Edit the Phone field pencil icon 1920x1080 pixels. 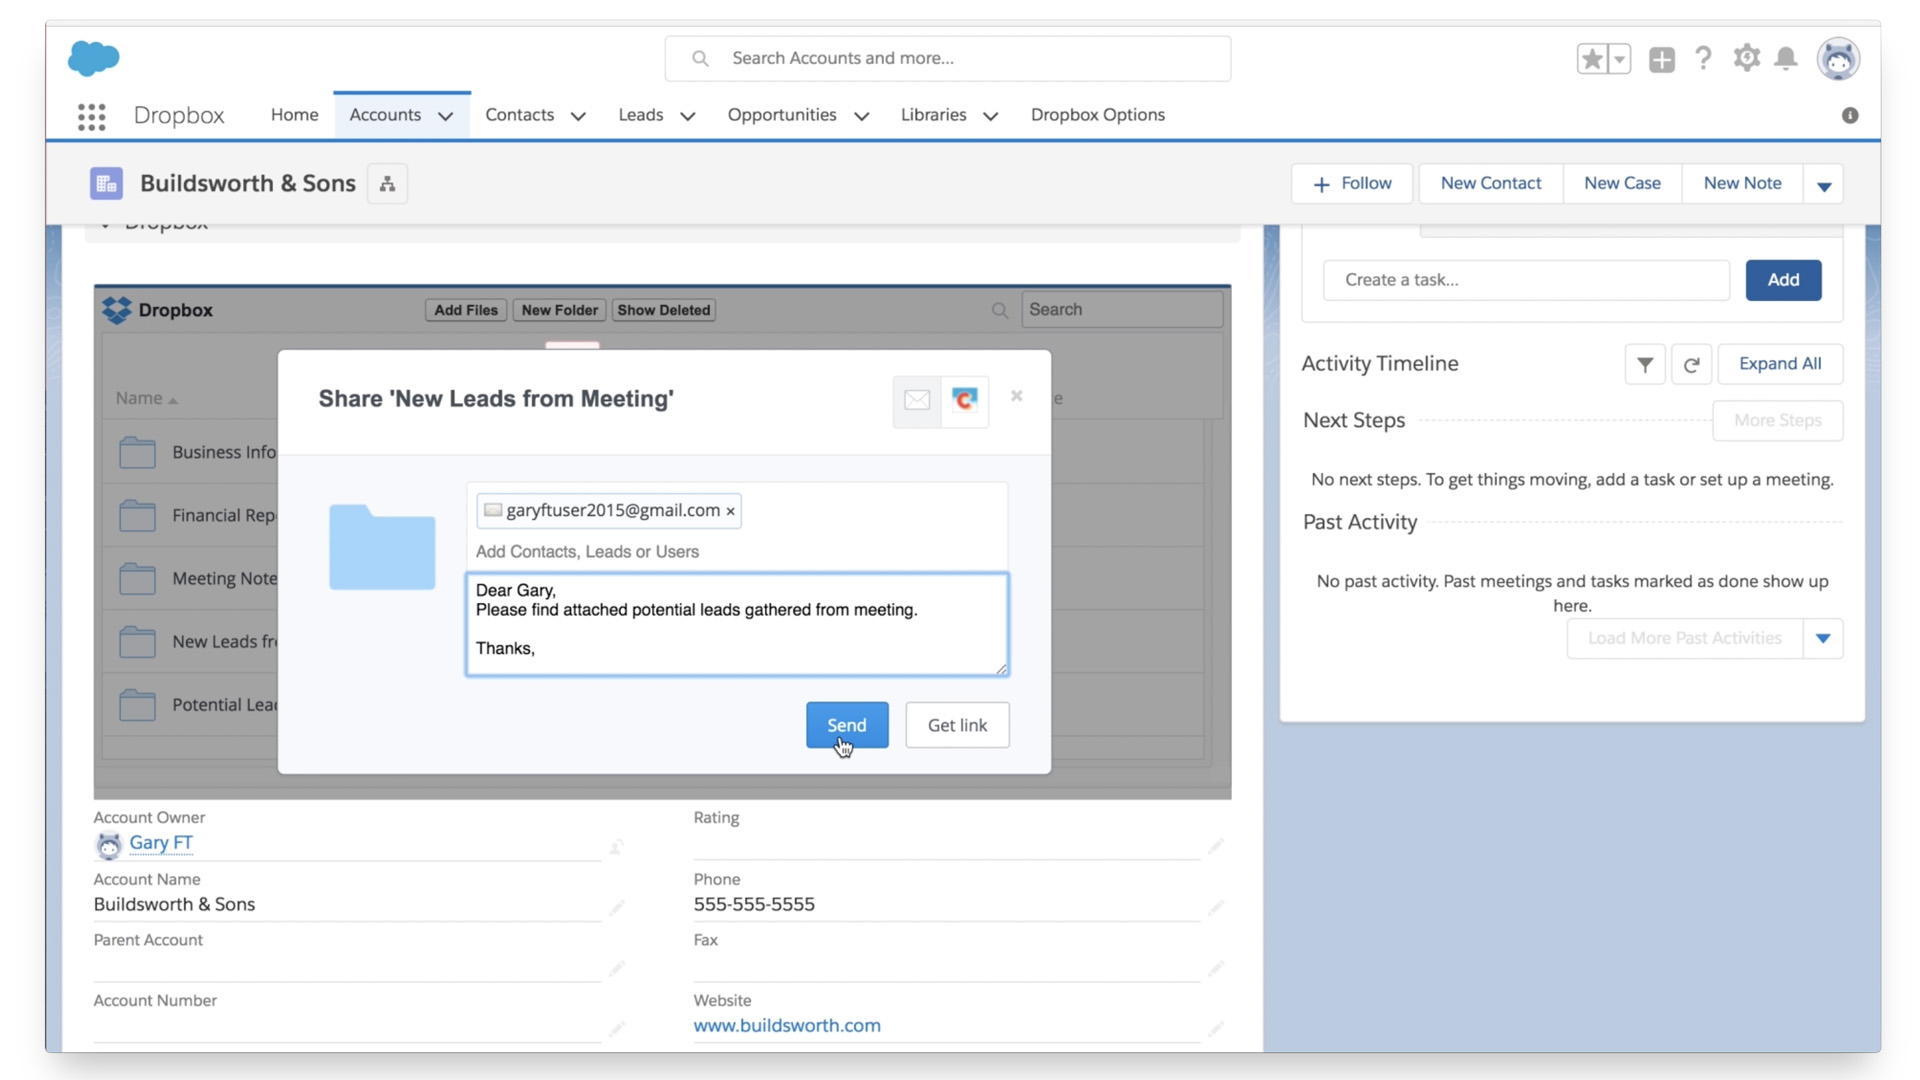[1216, 908]
